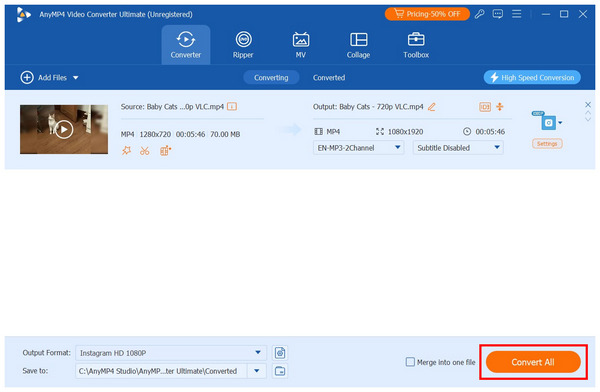Open the hamburger menu

click(517, 14)
